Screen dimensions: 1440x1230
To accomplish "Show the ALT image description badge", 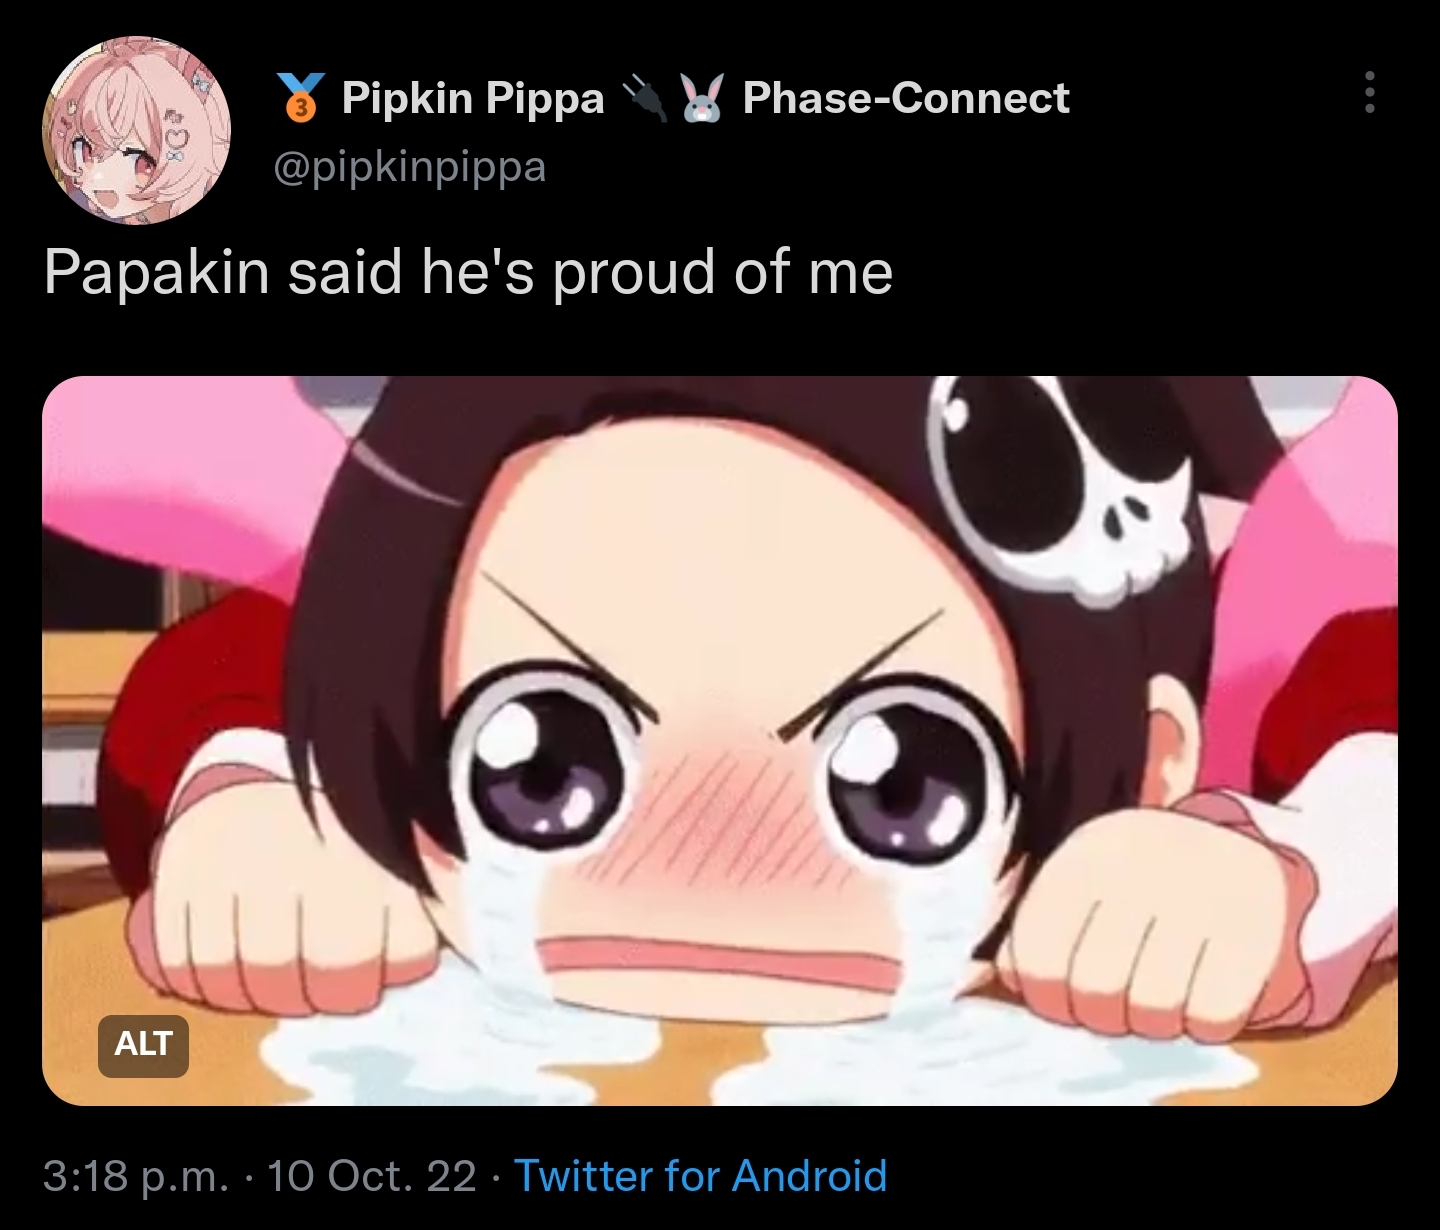I will 143,1045.
